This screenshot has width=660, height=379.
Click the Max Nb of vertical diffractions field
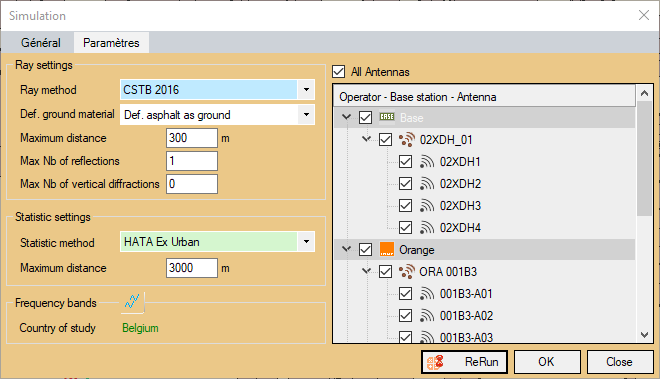point(192,184)
